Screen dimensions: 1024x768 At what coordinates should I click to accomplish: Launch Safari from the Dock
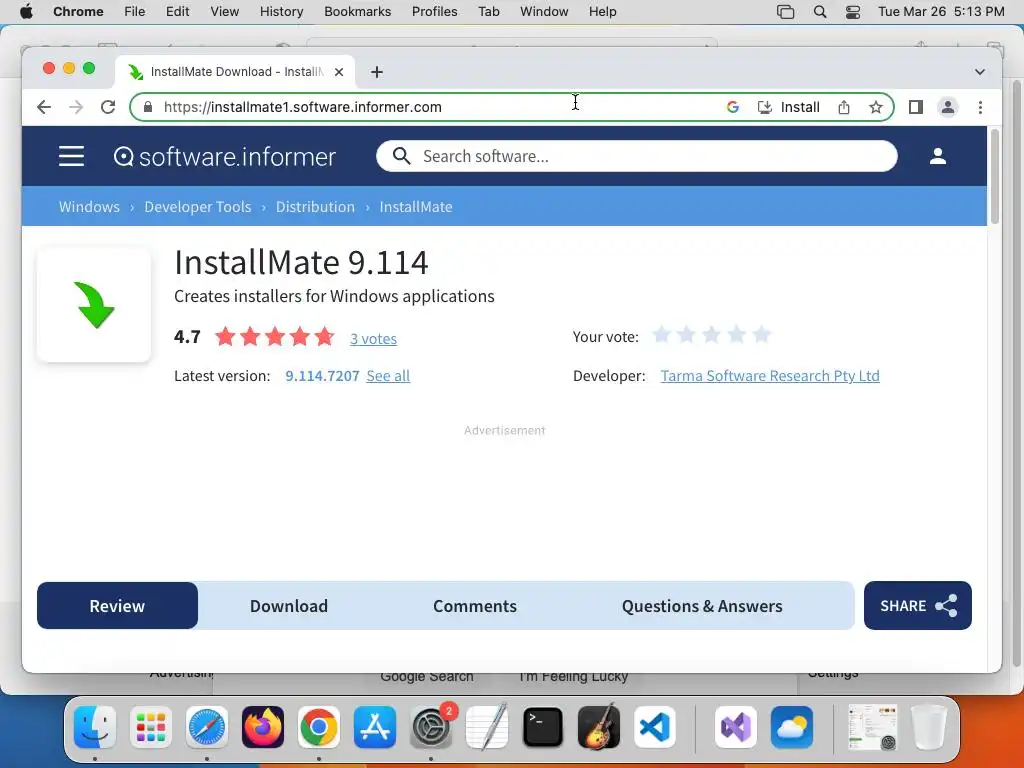pyautogui.click(x=207, y=727)
